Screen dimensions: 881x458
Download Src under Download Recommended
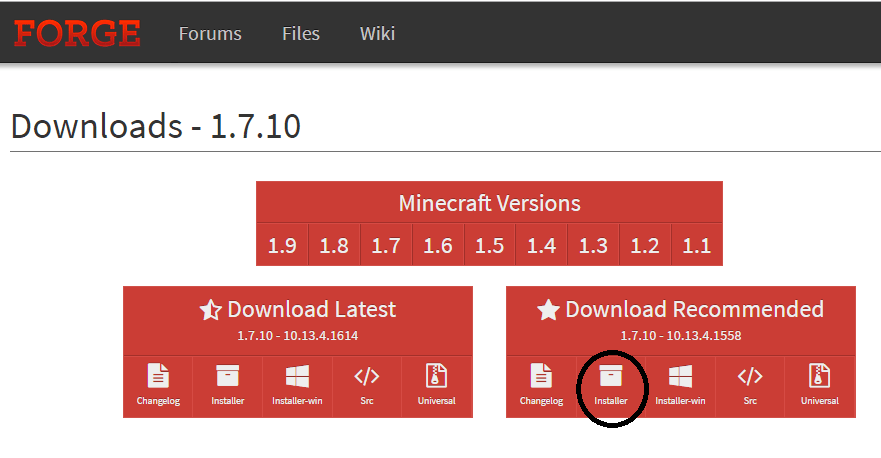750,386
